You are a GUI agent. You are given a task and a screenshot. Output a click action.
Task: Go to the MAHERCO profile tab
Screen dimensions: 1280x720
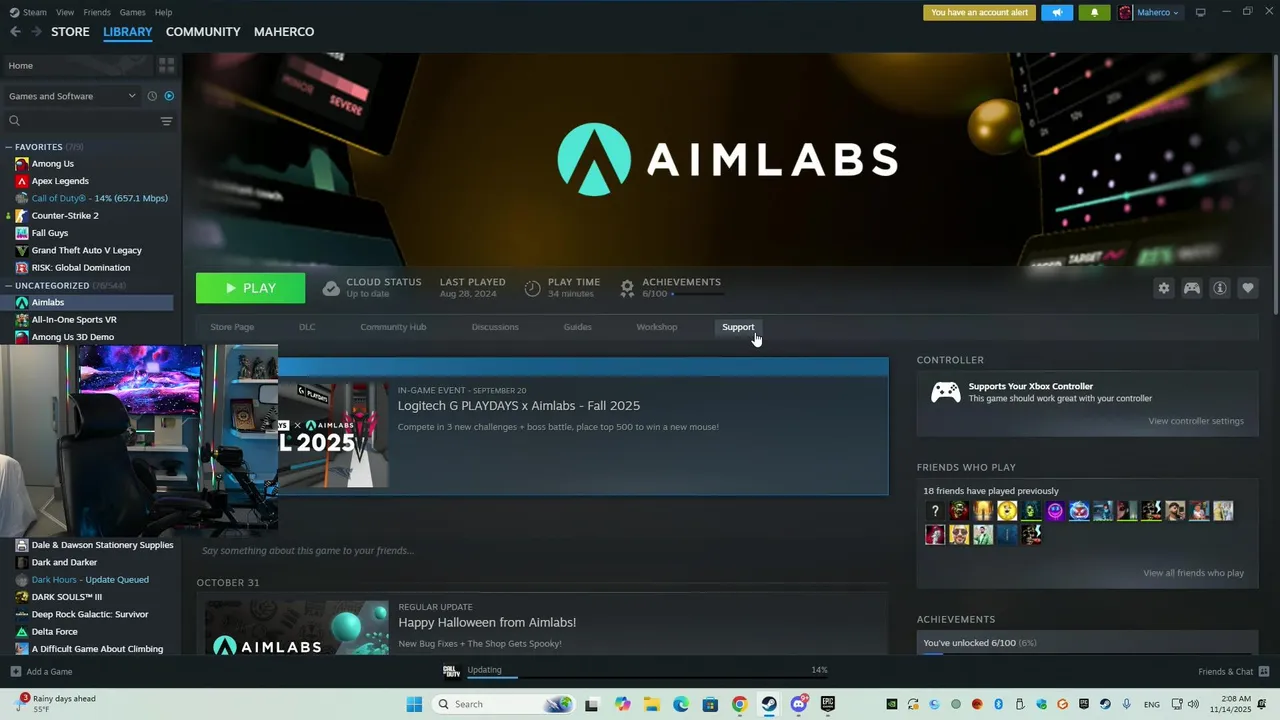point(284,32)
